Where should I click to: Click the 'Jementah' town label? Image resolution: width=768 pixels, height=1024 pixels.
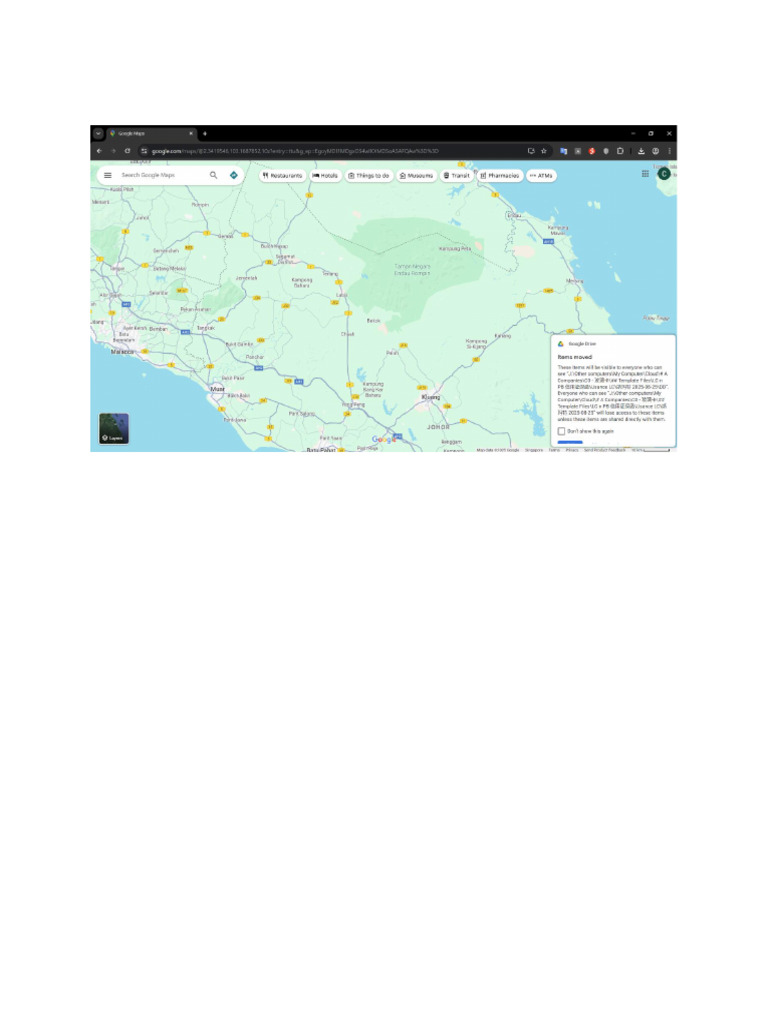coord(246,278)
